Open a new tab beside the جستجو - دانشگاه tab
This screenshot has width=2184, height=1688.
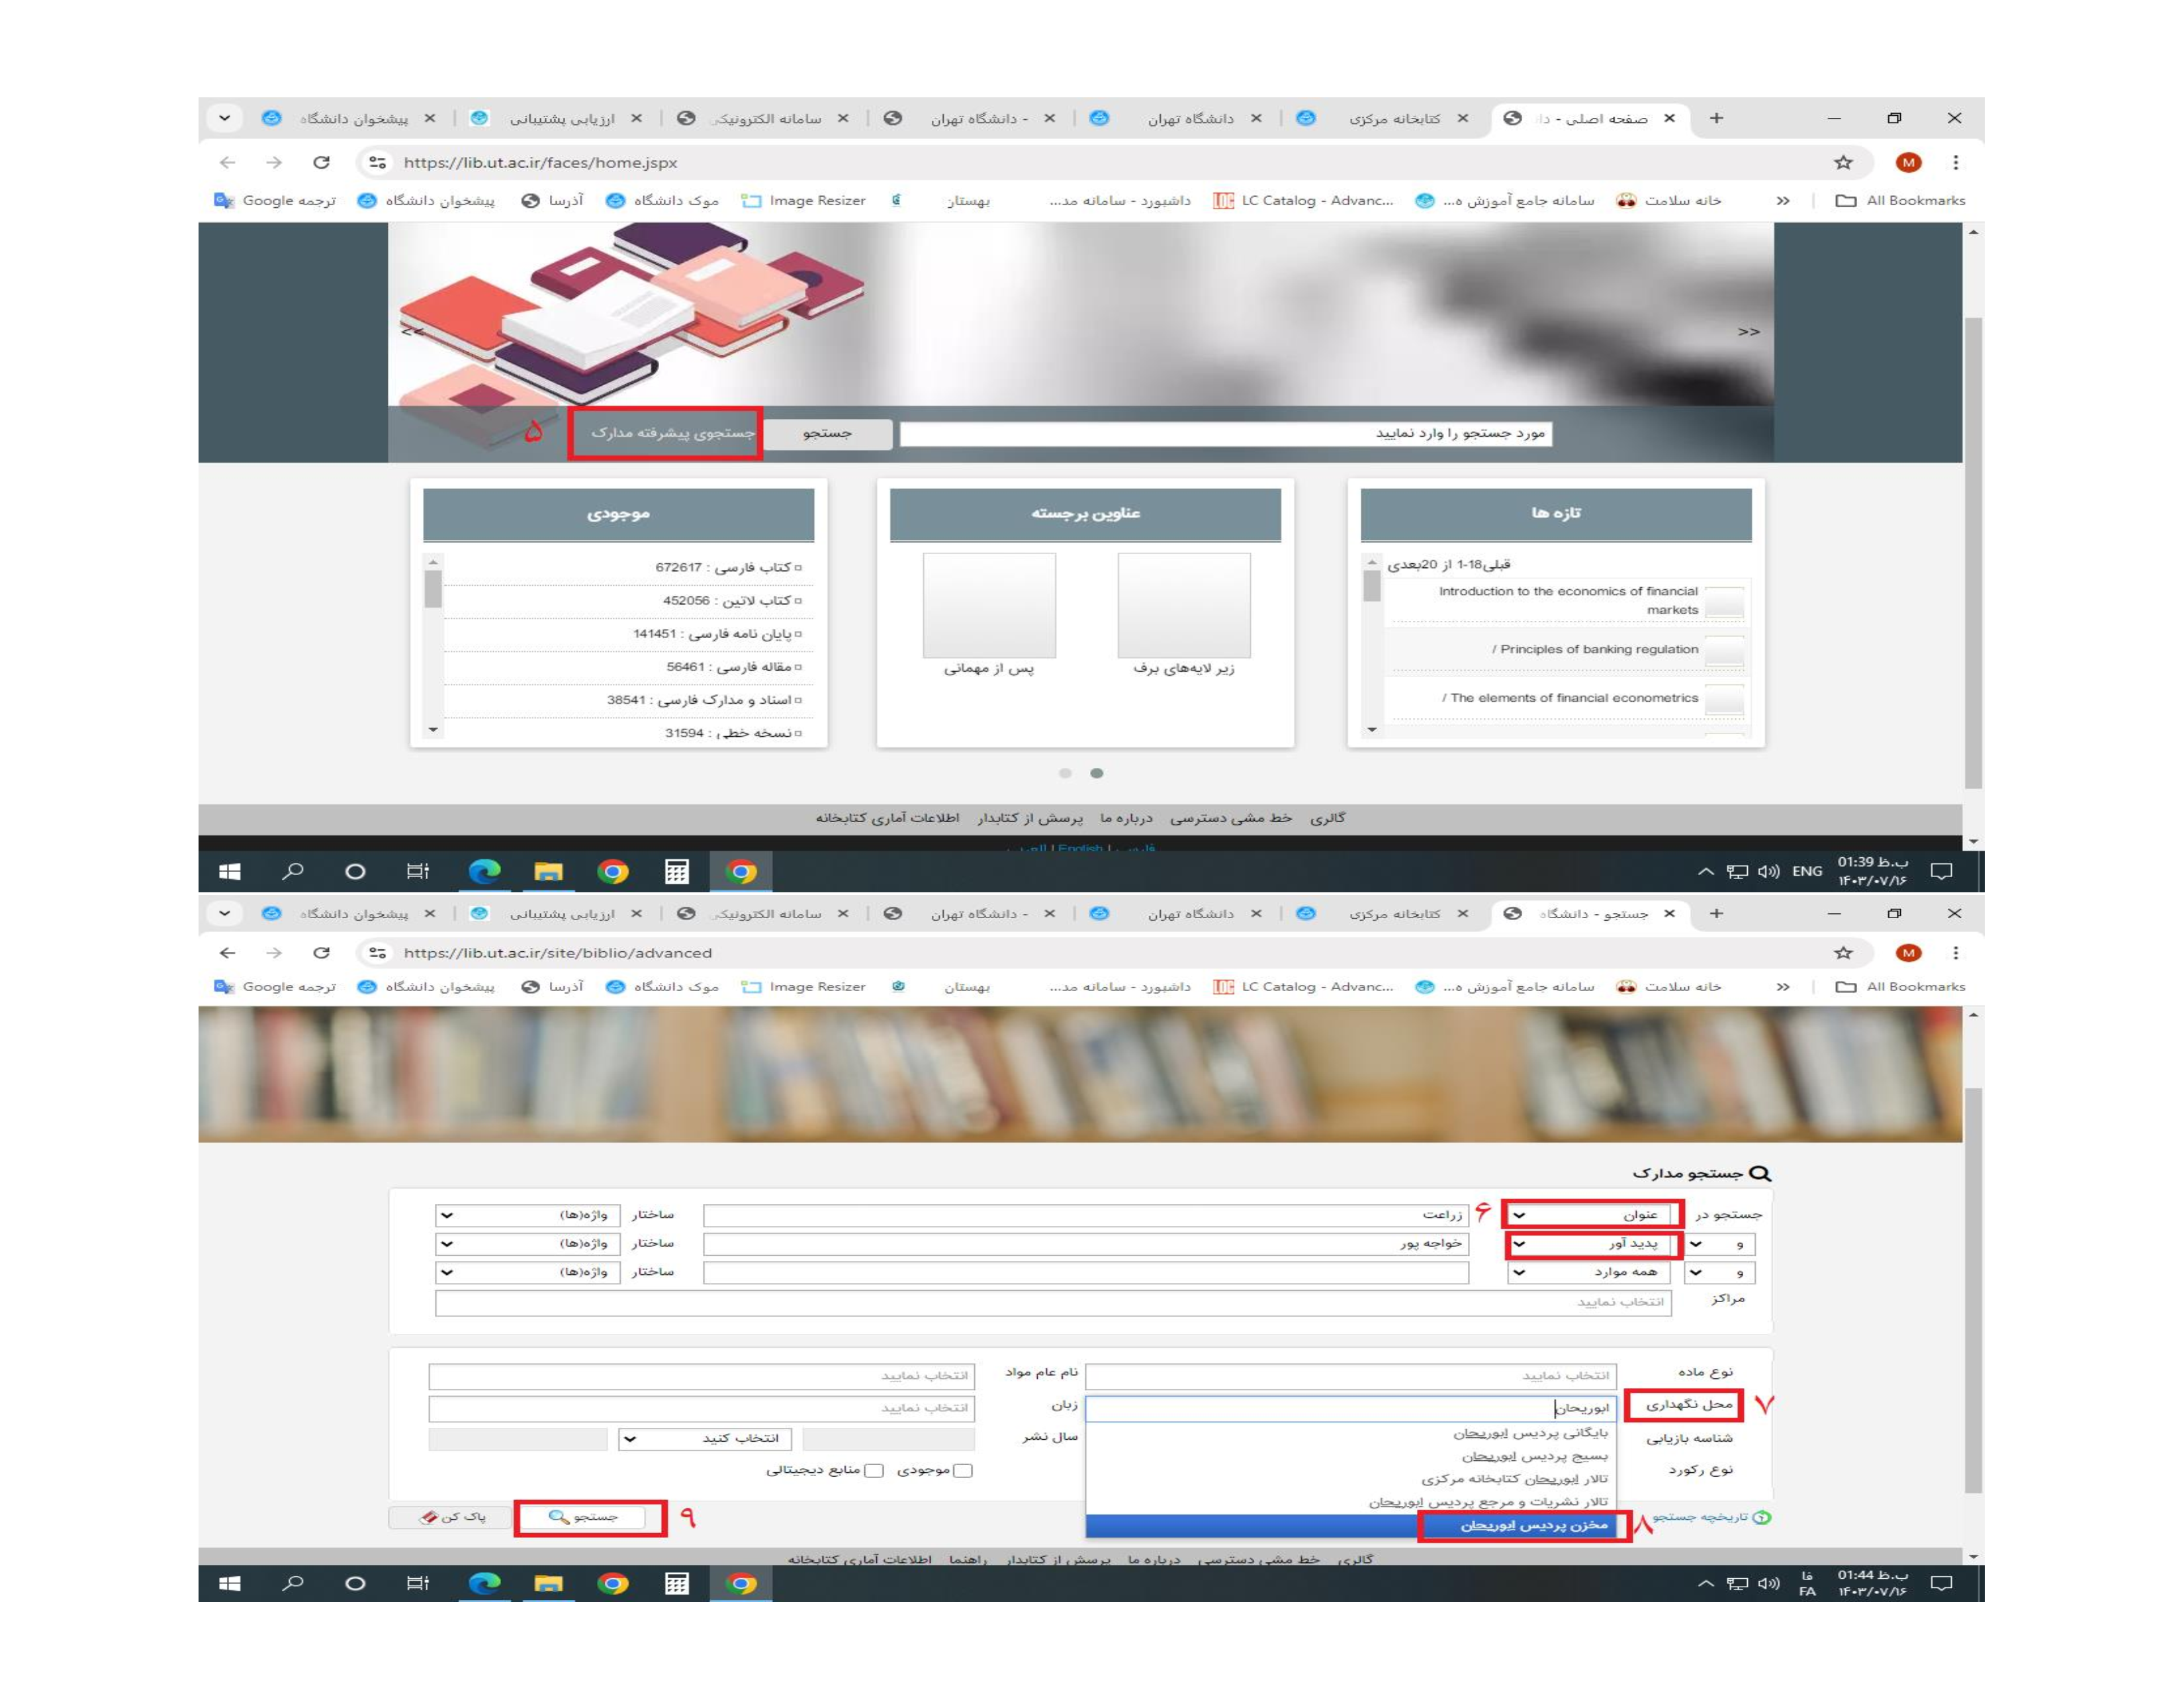coord(1716,913)
